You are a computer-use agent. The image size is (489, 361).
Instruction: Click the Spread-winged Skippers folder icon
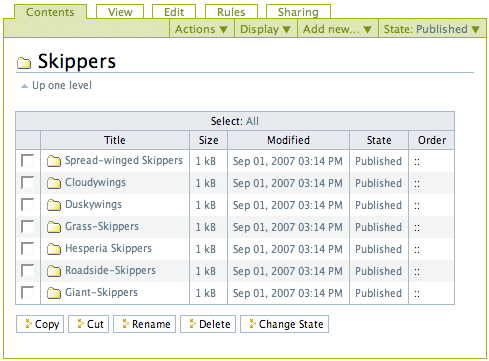click(x=54, y=161)
